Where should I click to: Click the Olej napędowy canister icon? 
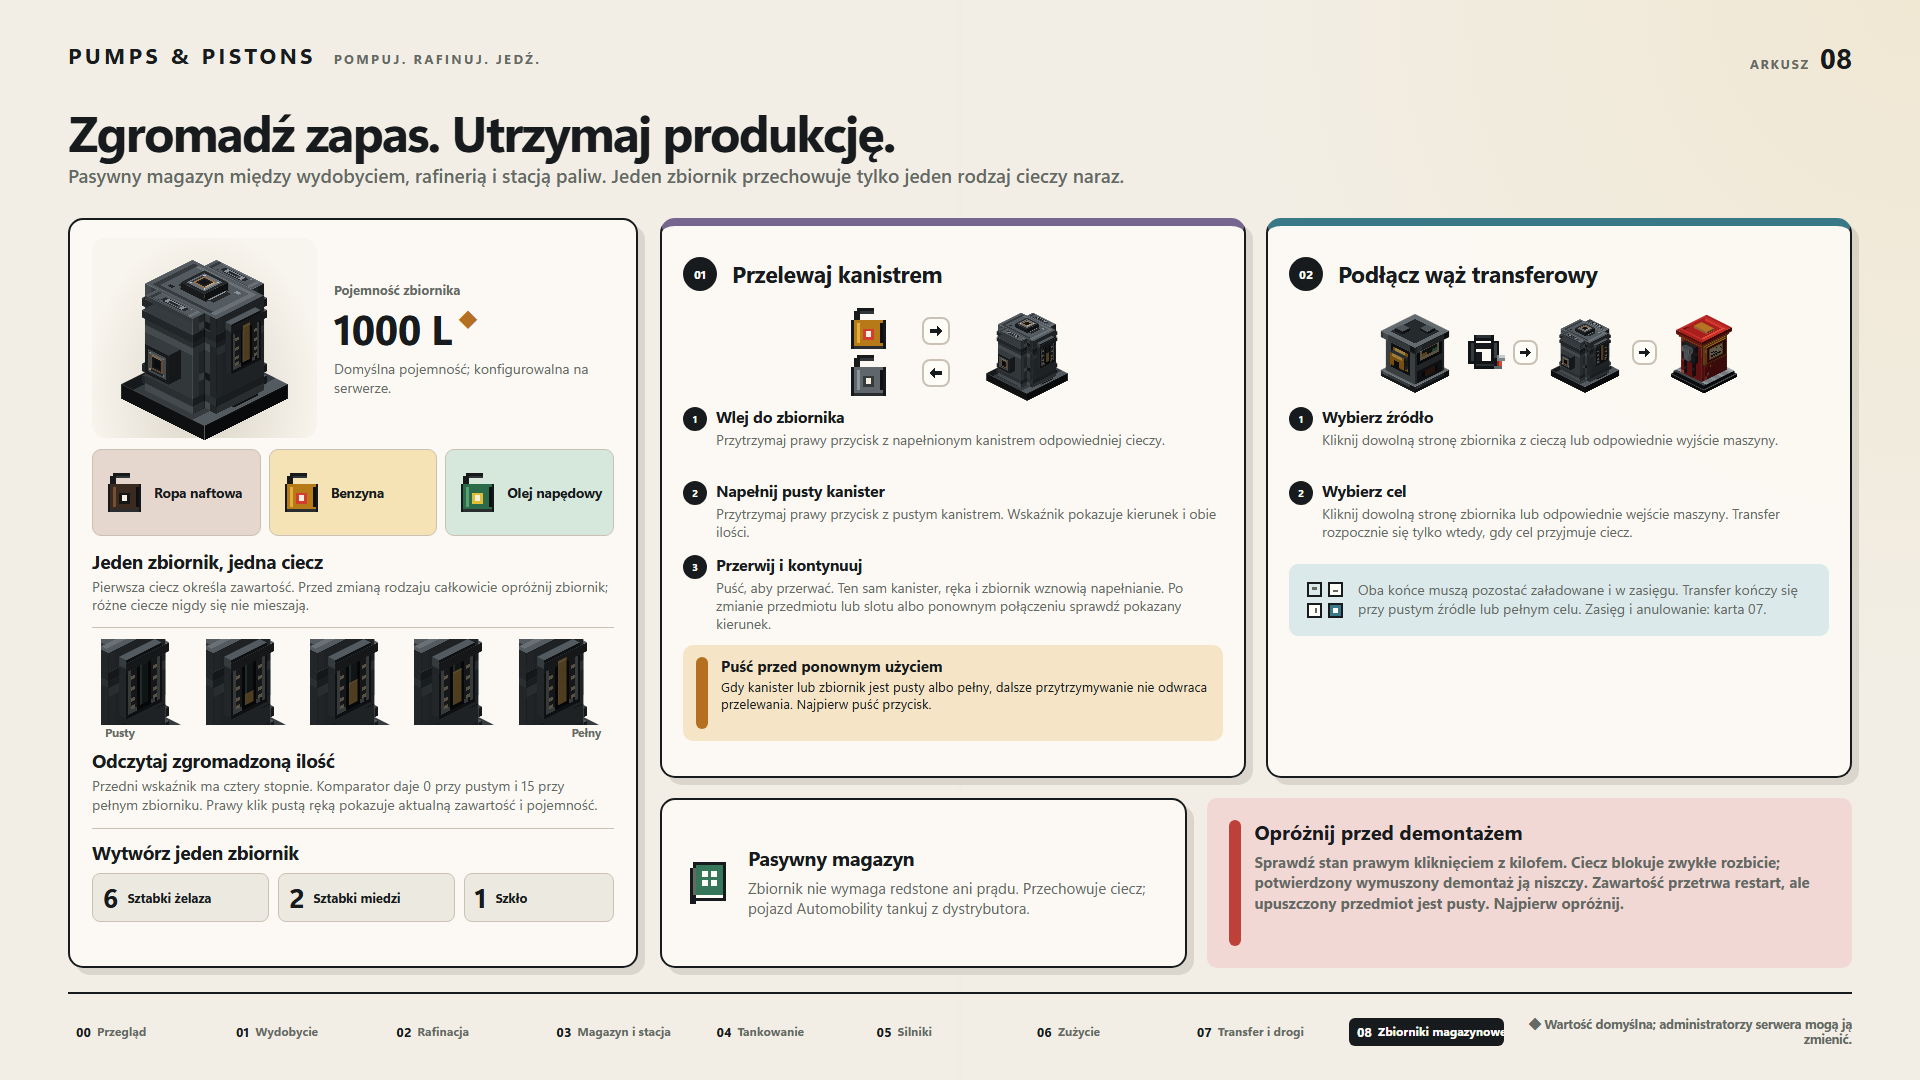pos(477,493)
